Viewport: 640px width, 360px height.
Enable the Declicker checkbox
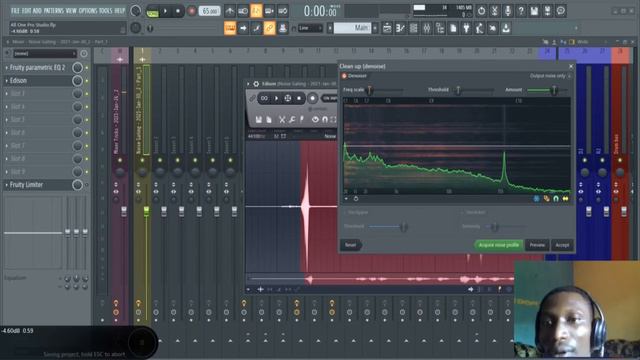pyautogui.click(x=462, y=213)
